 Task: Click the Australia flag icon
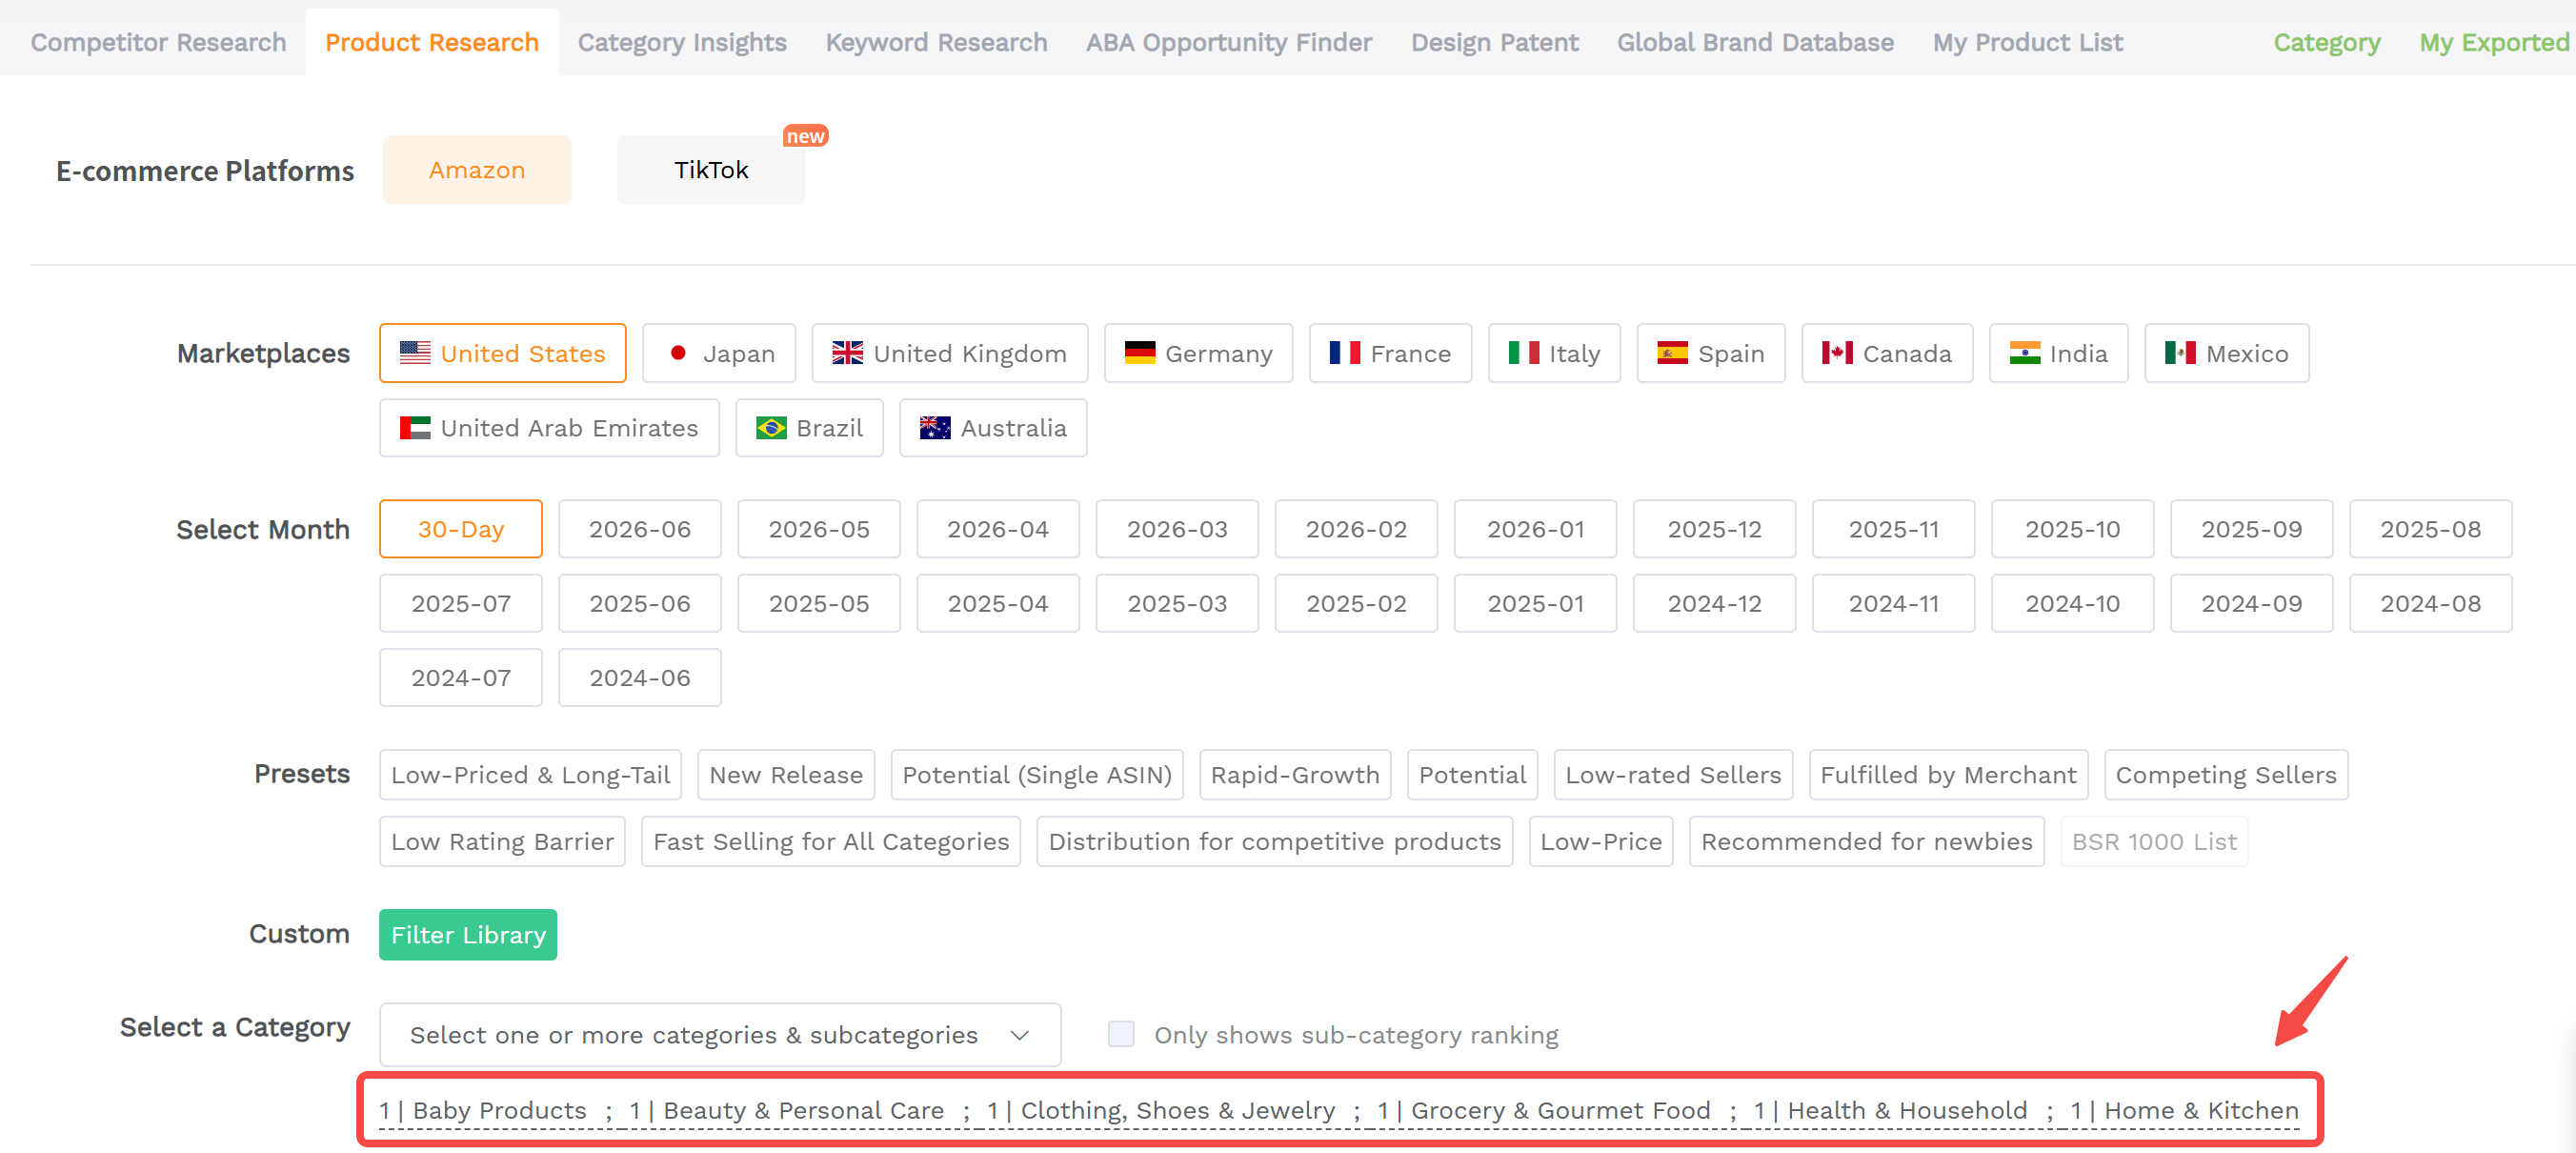[x=935, y=428]
